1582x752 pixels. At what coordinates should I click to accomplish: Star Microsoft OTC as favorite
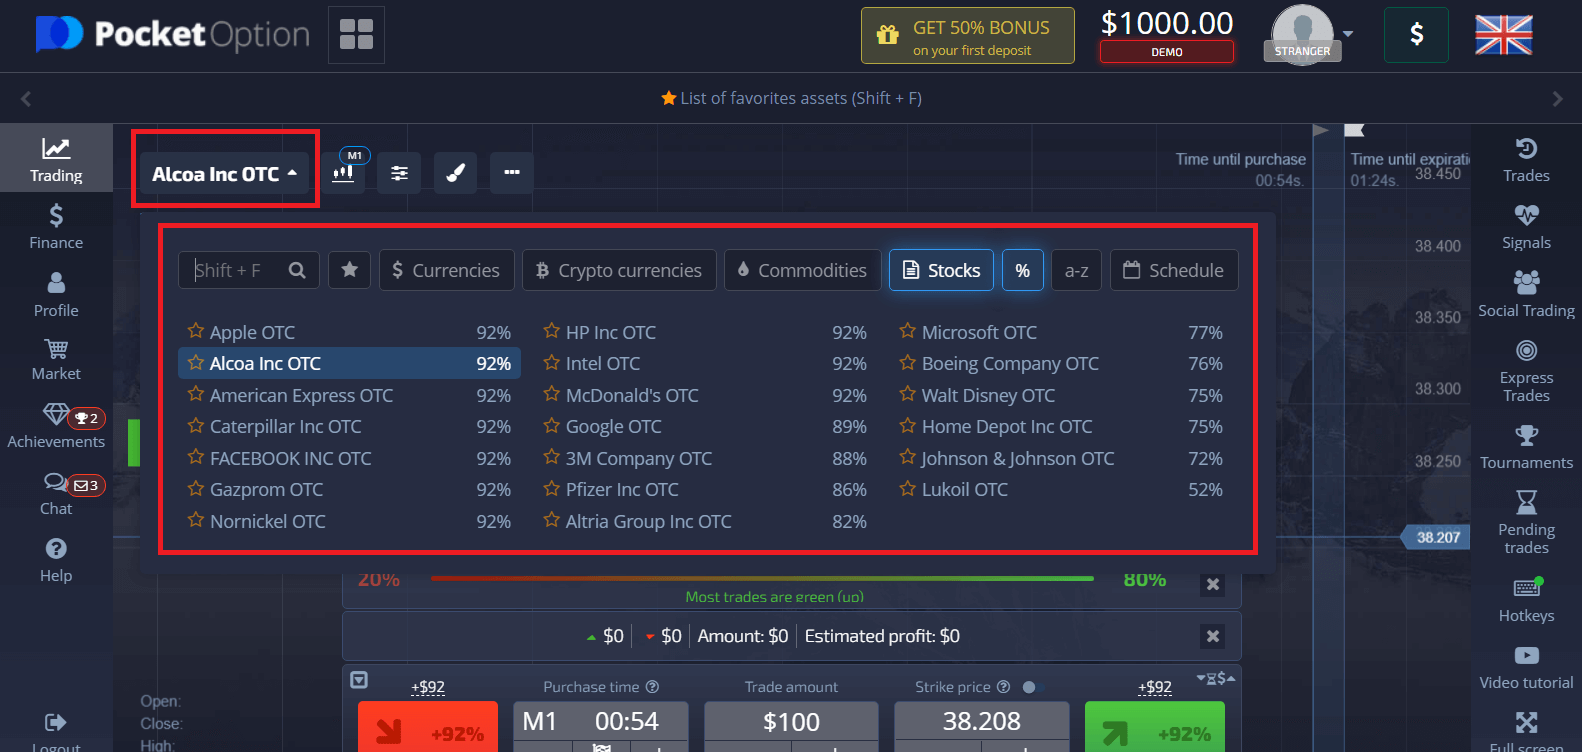[907, 331]
